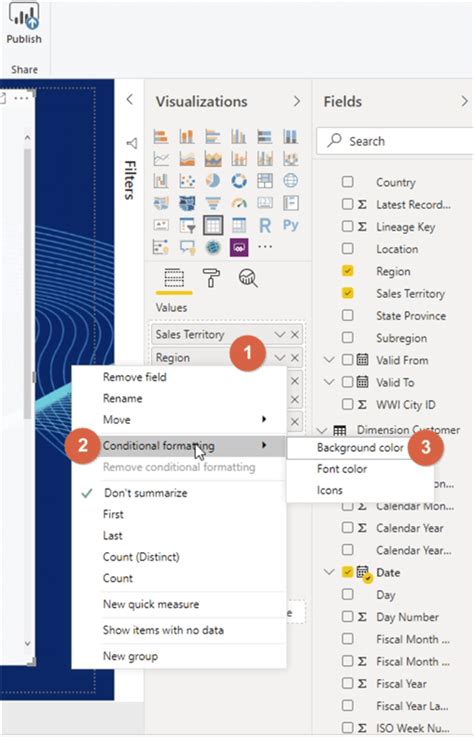
Task: Open the Analytics magnifier tab
Action: (248, 278)
